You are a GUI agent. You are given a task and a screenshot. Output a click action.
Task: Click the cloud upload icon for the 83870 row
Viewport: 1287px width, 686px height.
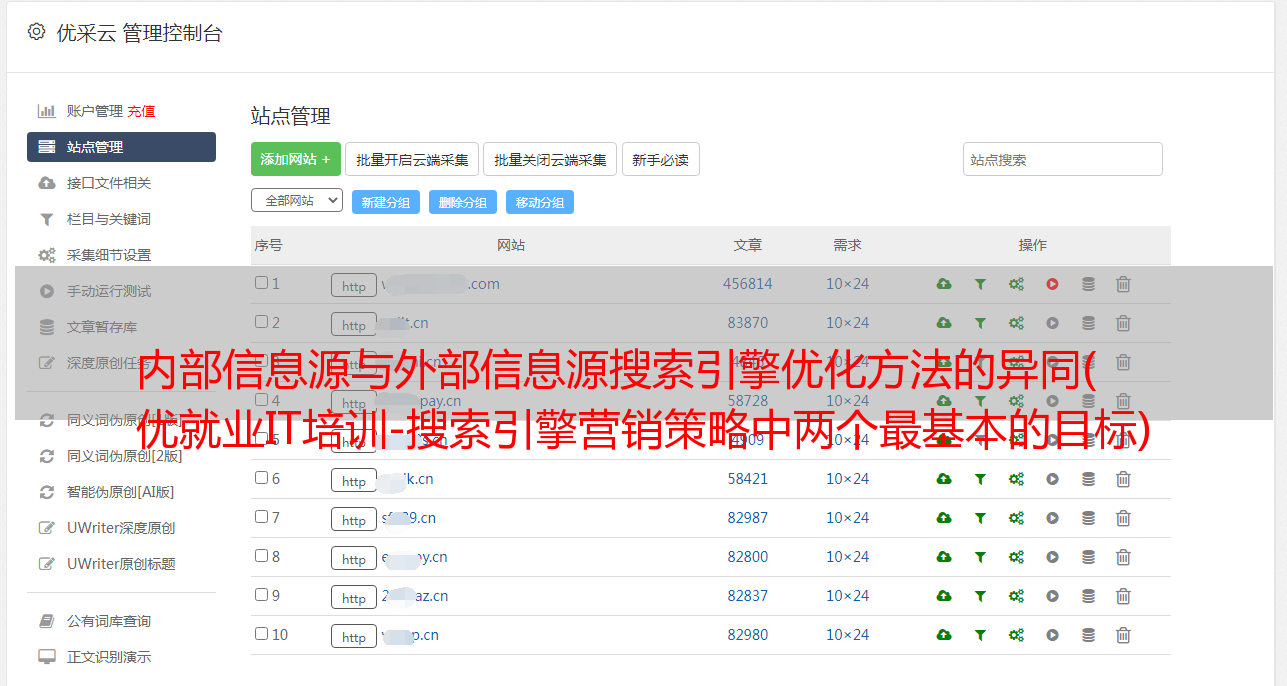click(944, 323)
